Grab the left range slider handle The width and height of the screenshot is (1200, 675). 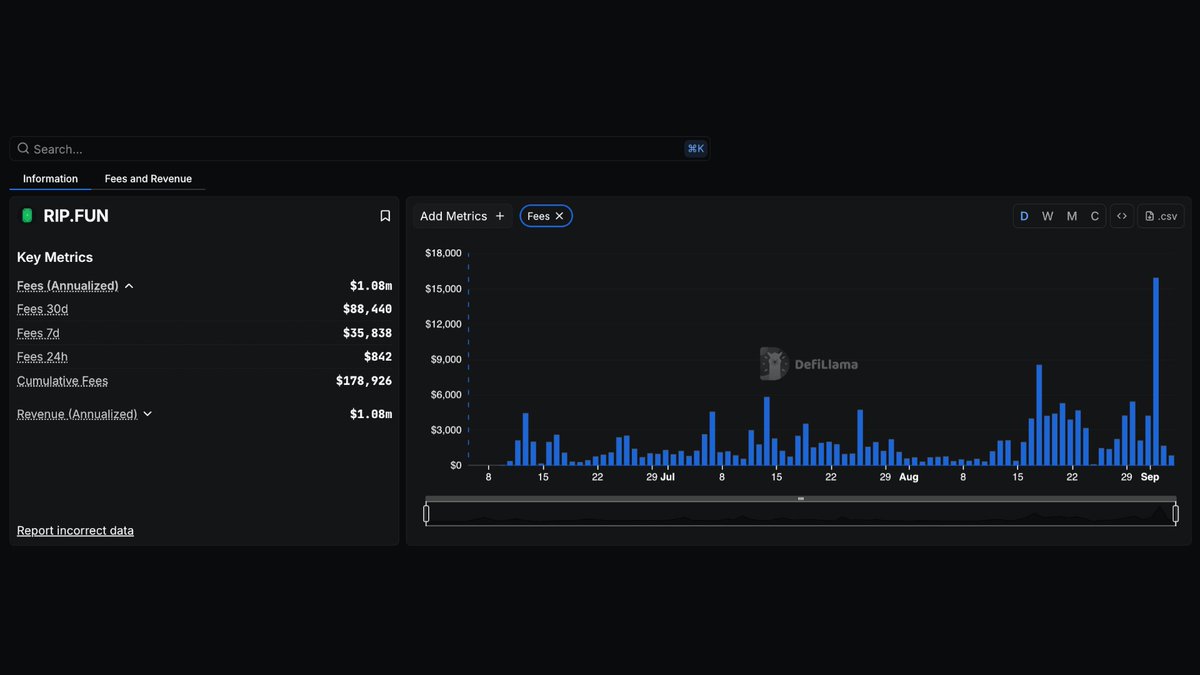tap(426, 514)
